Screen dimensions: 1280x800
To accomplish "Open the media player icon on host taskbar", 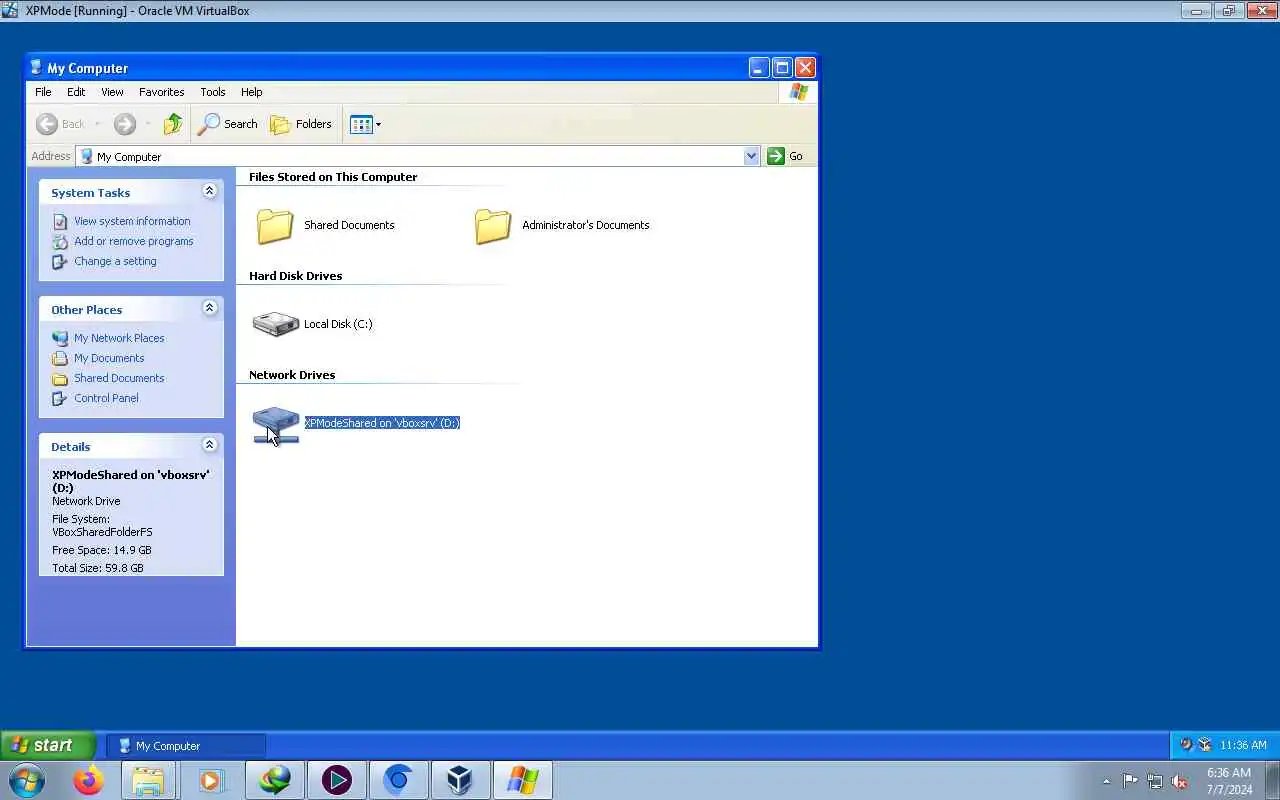I will [x=210, y=780].
